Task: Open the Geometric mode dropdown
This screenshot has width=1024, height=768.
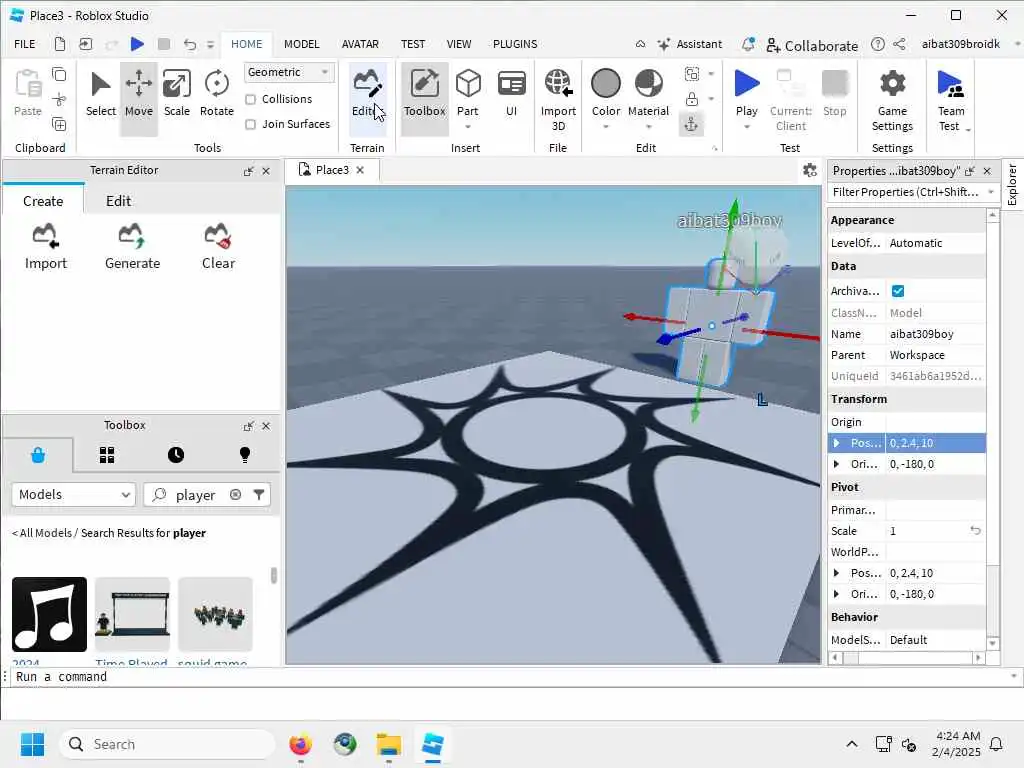Action: (x=289, y=72)
